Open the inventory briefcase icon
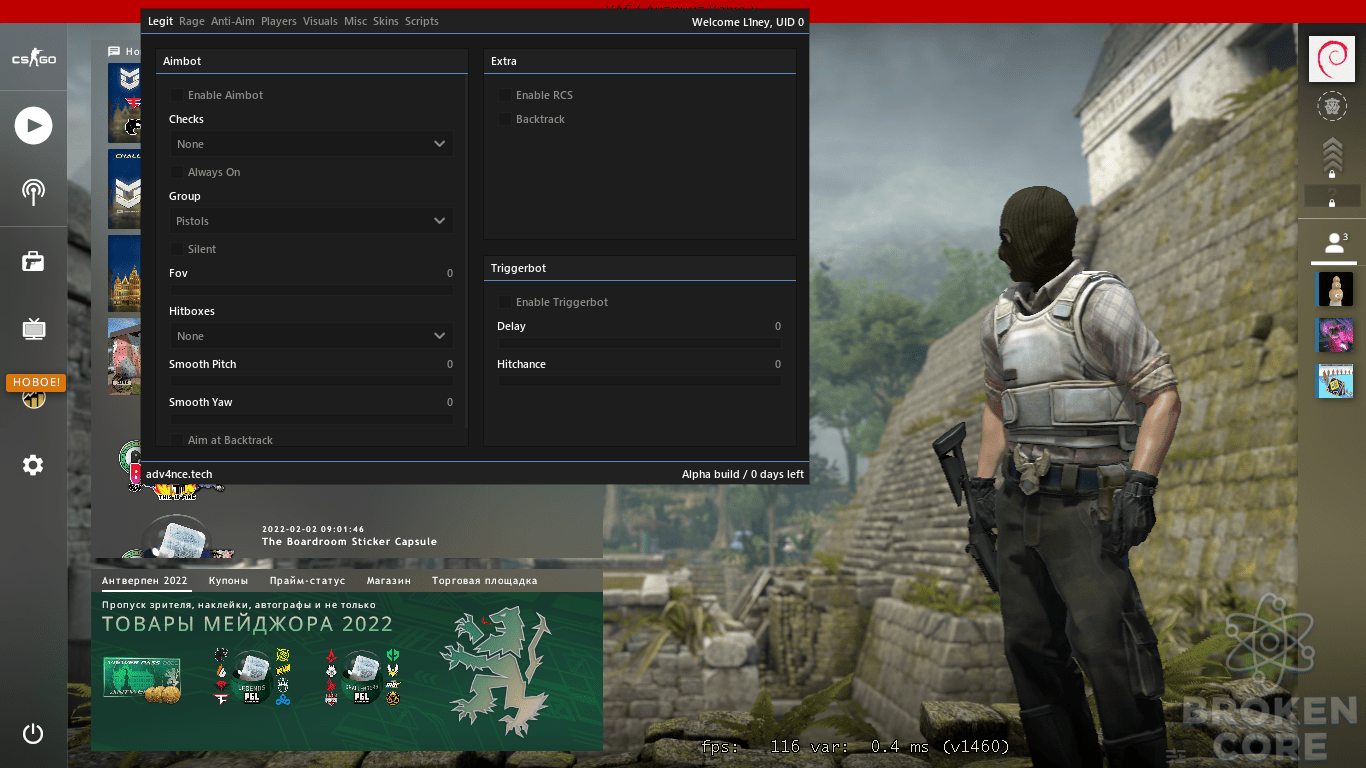This screenshot has height=768, width=1366. click(x=33, y=262)
